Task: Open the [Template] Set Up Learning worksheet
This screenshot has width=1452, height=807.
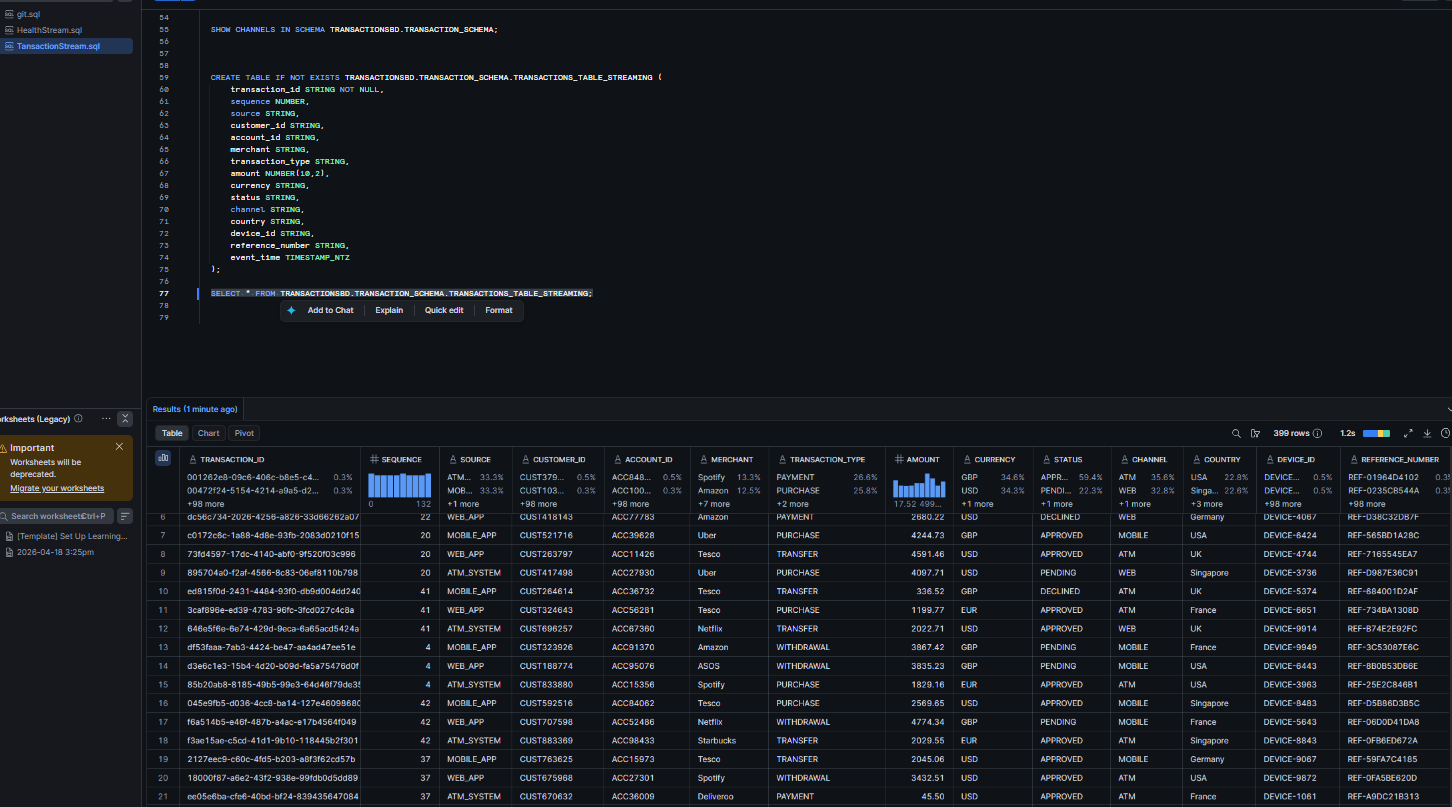Action: [66, 536]
